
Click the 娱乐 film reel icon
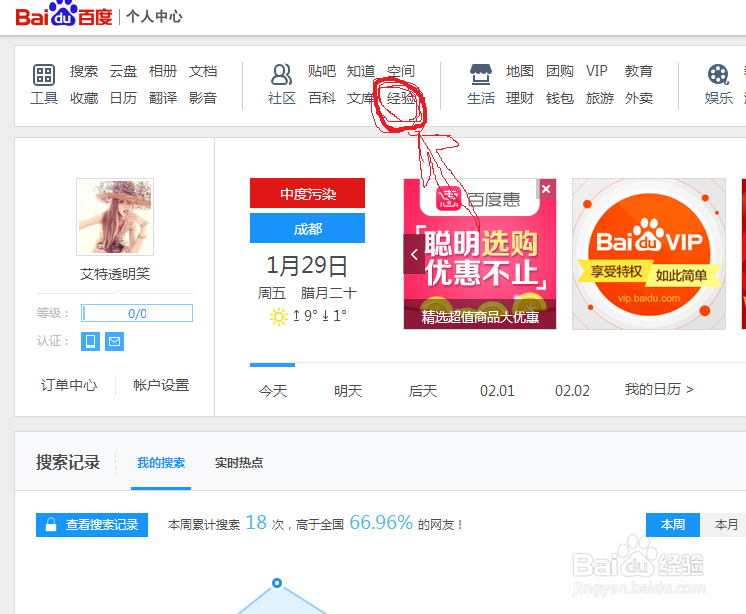click(x=718, y=75)
